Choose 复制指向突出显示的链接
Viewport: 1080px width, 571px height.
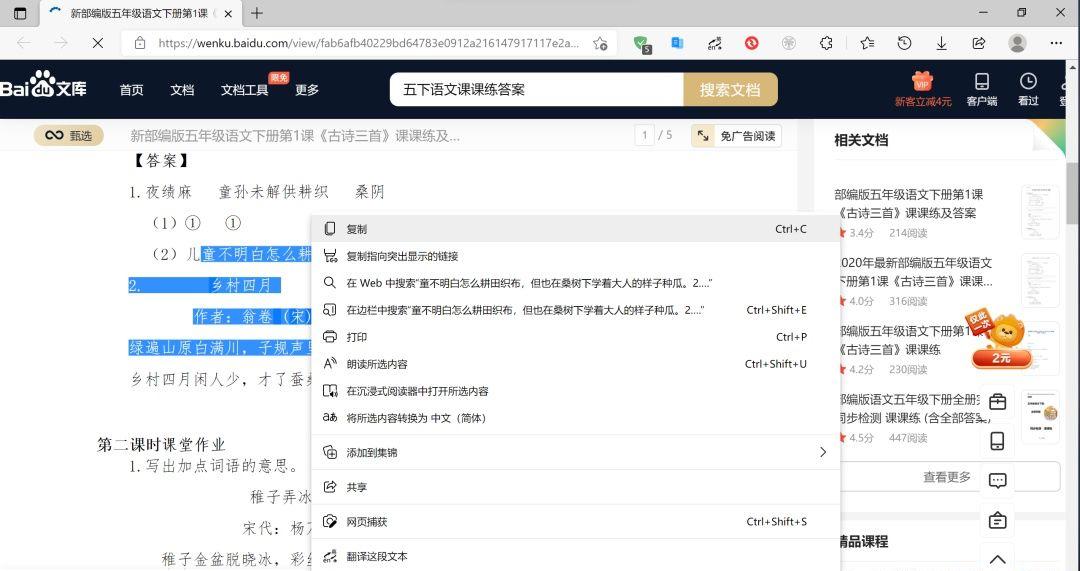[576, 256]
